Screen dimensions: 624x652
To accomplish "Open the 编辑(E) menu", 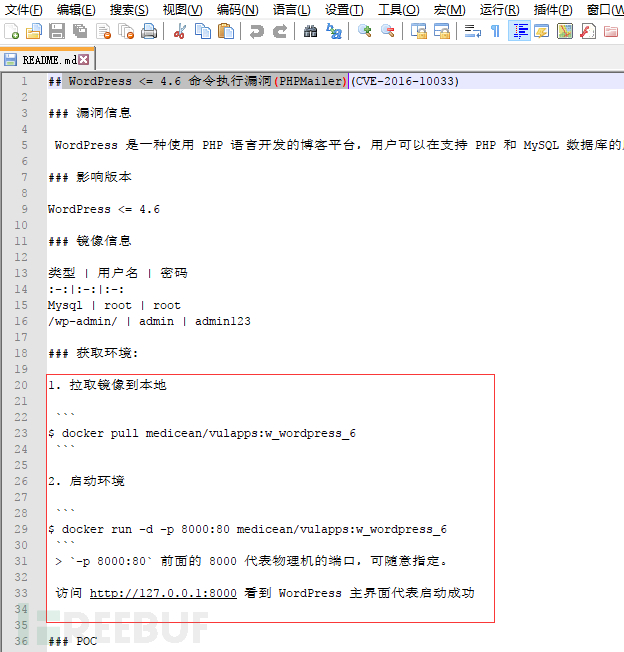I will (76, 9).
